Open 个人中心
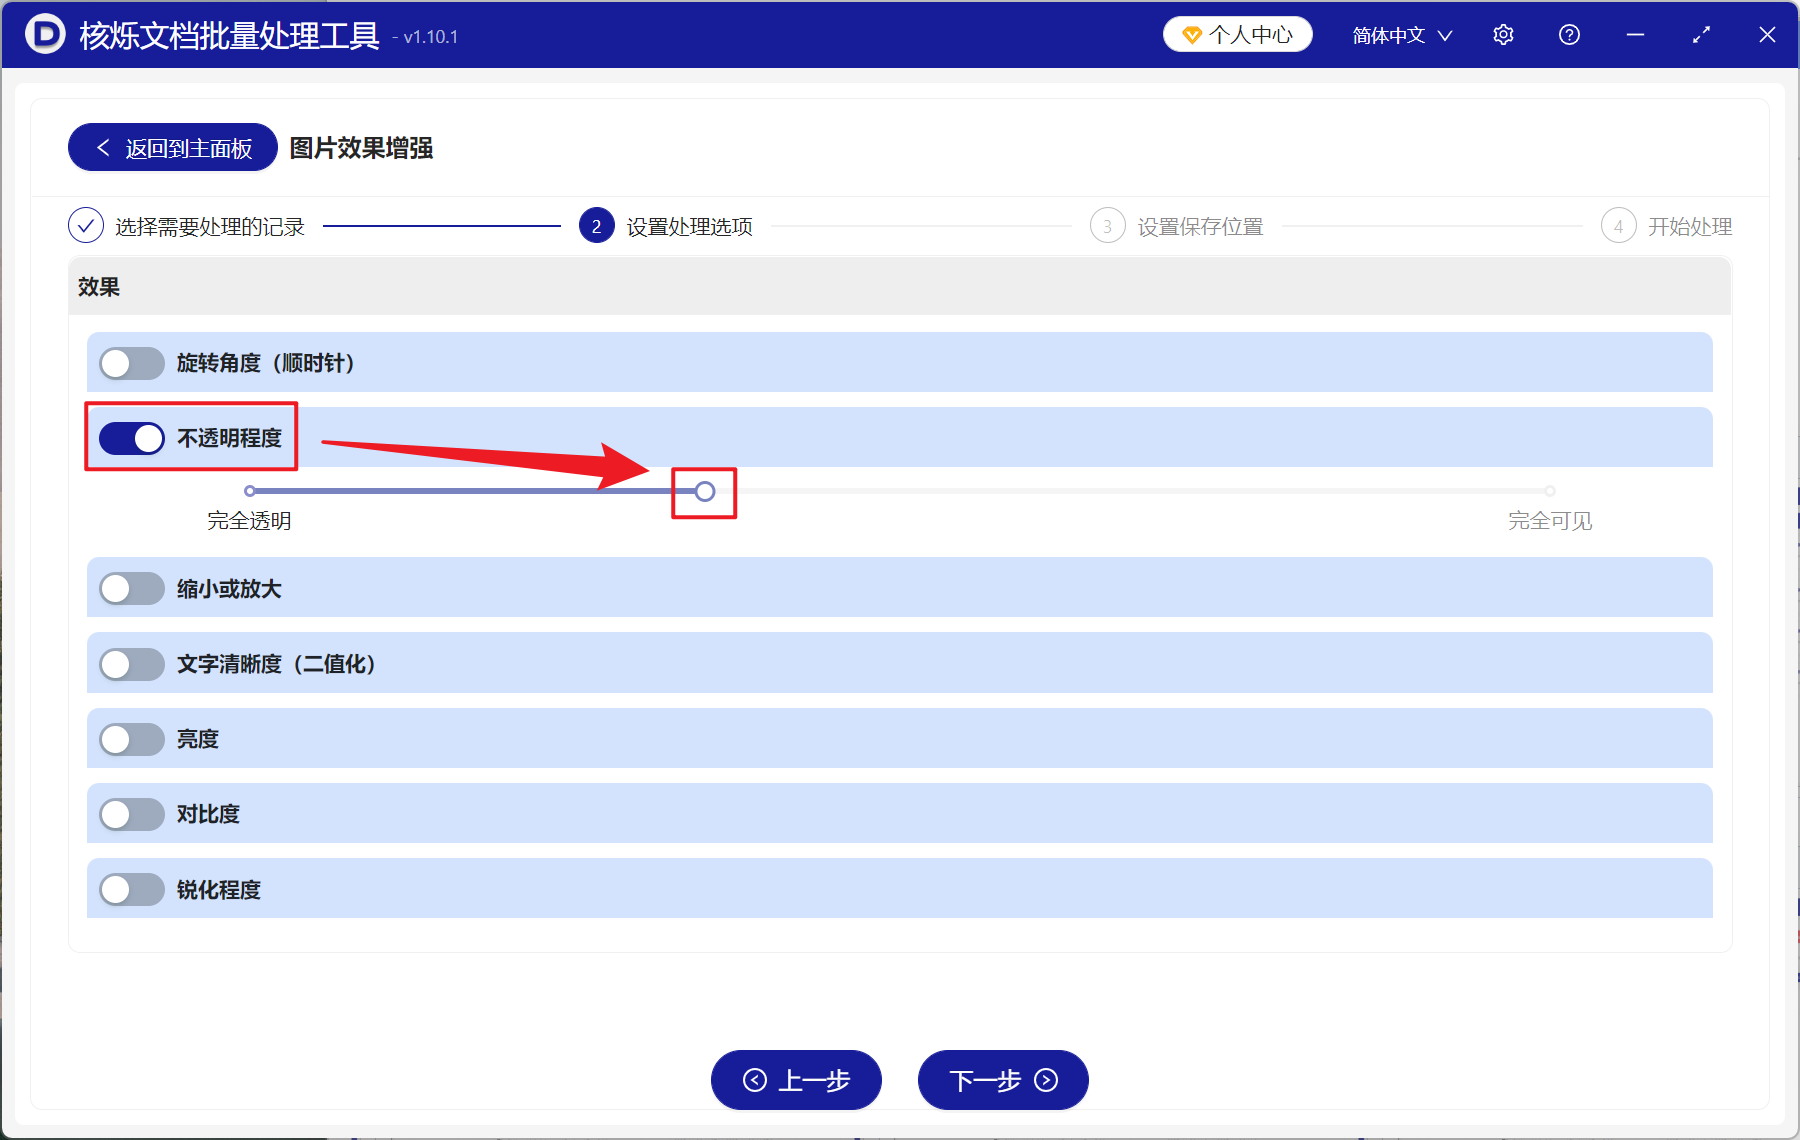This screenshot has width=1800, height=1140. (1237, 33)
